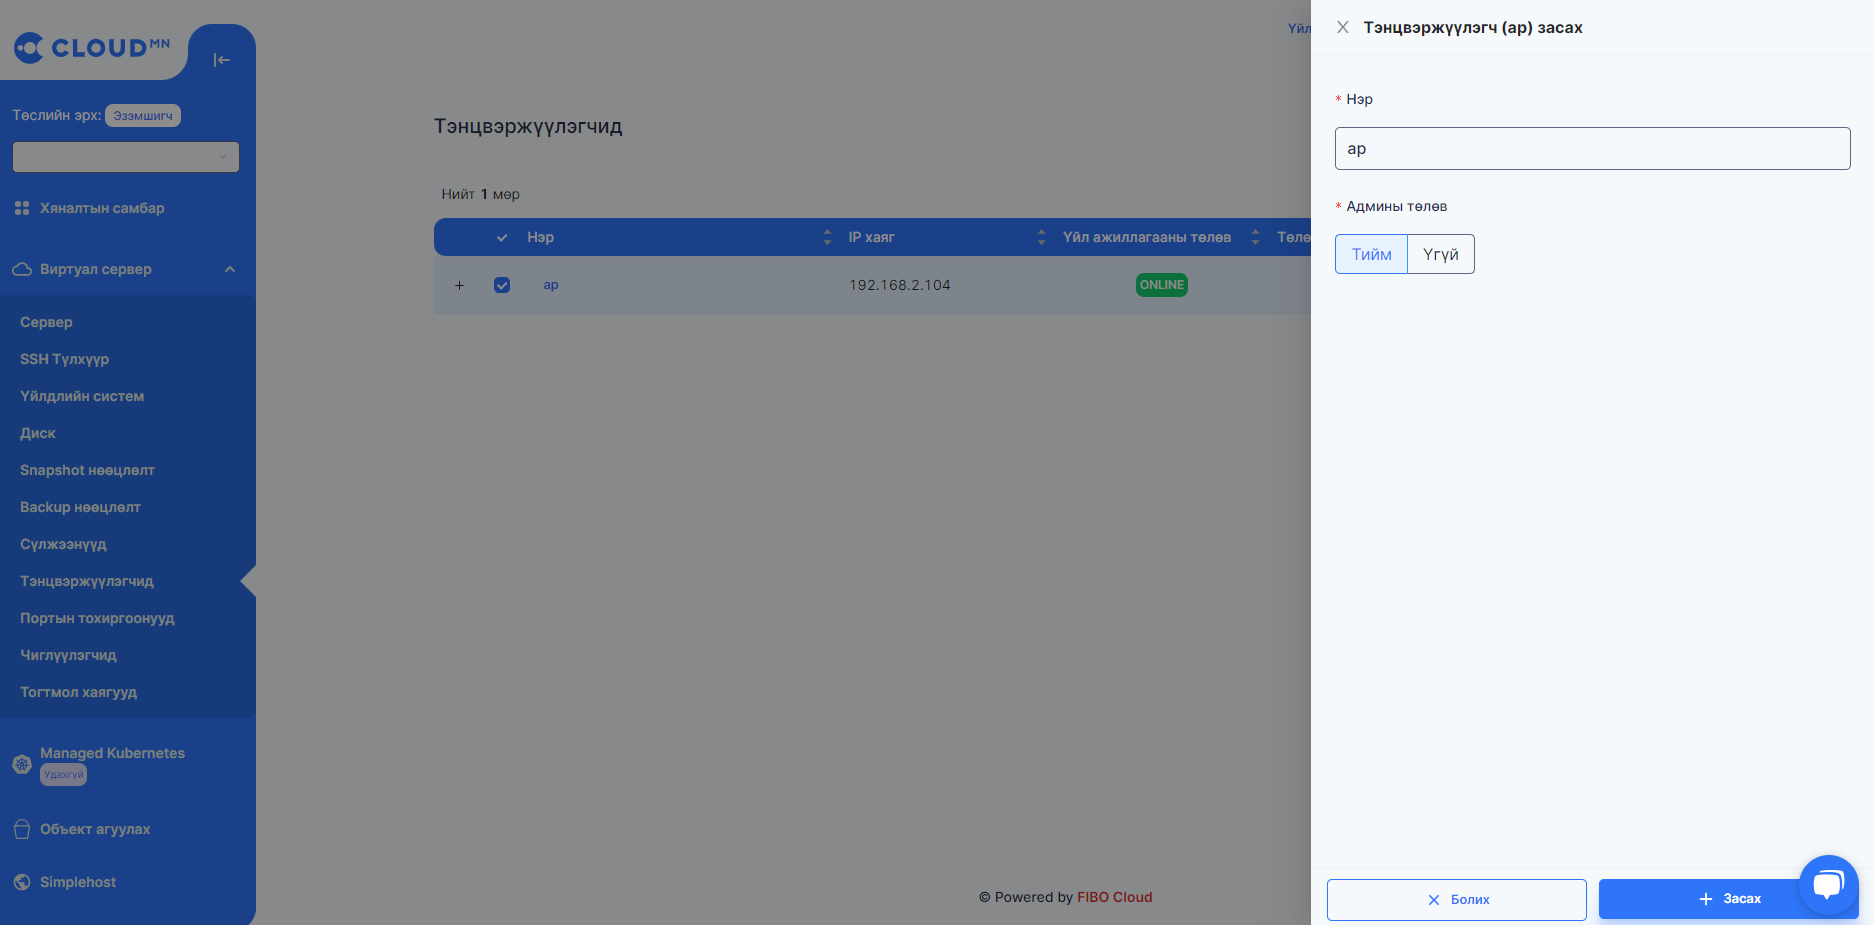Screen dimensions: 1874x925
Task: Click the Simplehost globe icon
Action: pyautogui.click(x=22, y=882)
